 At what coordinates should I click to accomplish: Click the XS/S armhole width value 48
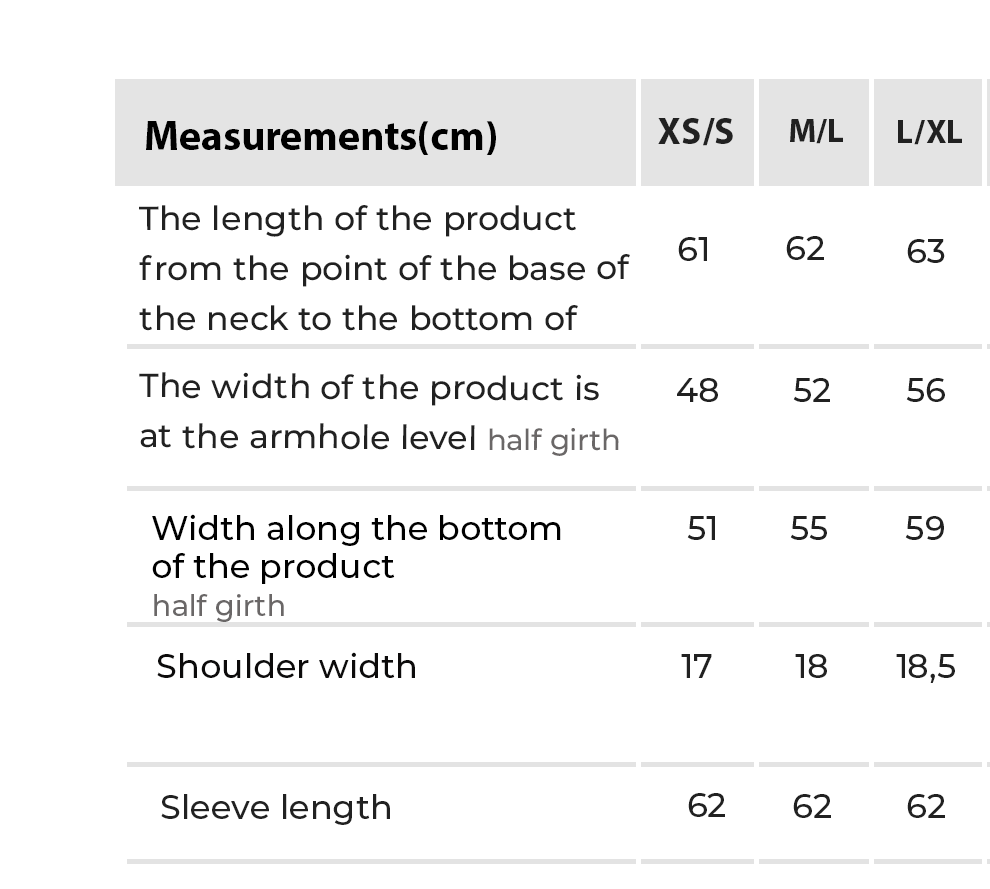(x=697, y=390)
